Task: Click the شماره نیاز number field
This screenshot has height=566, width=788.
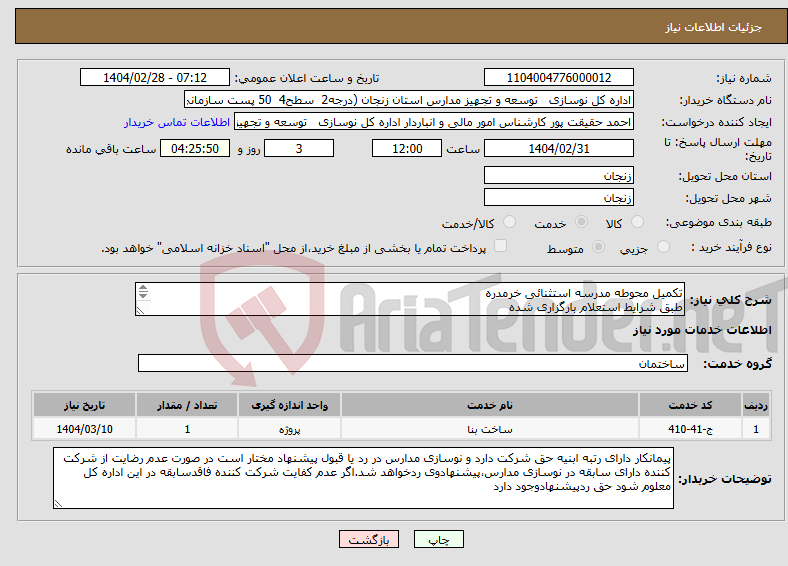Action: tap(558, 77)
